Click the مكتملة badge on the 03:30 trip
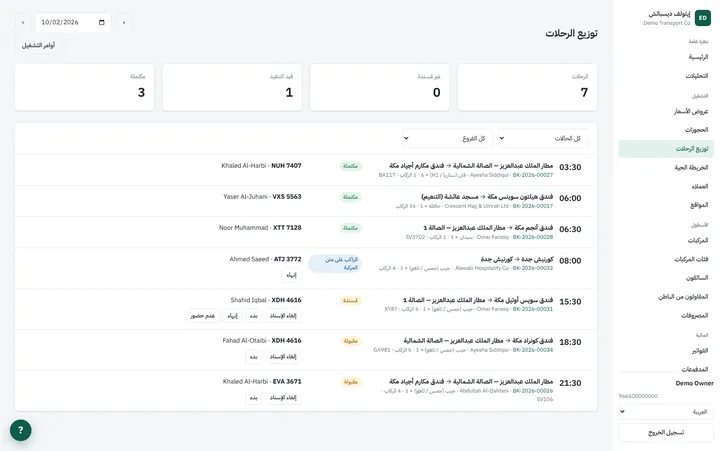Screen dimensions: 720x451 pos(350,166)
